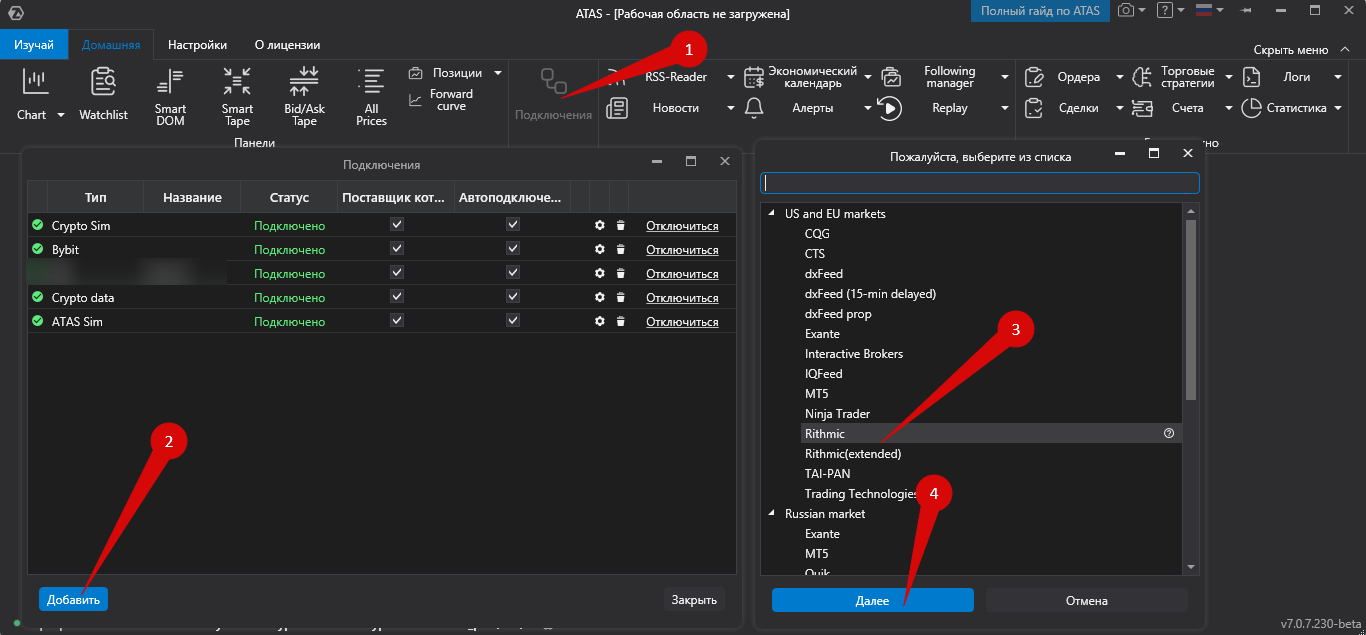
Task: Click the Сделки clipboard icon
Action: (x=1036, y=107)
